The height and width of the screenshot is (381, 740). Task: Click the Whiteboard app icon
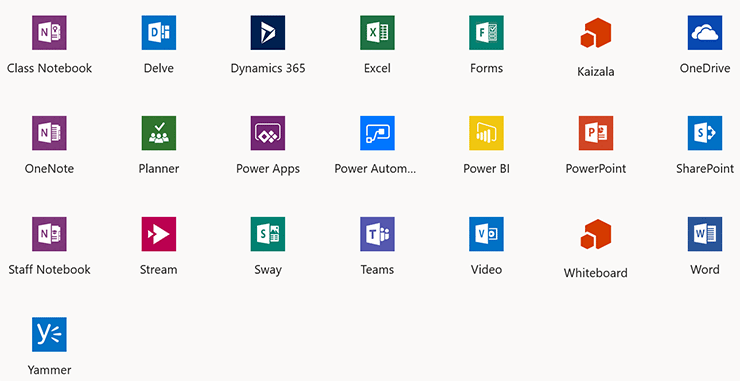(x=596, y=234)
